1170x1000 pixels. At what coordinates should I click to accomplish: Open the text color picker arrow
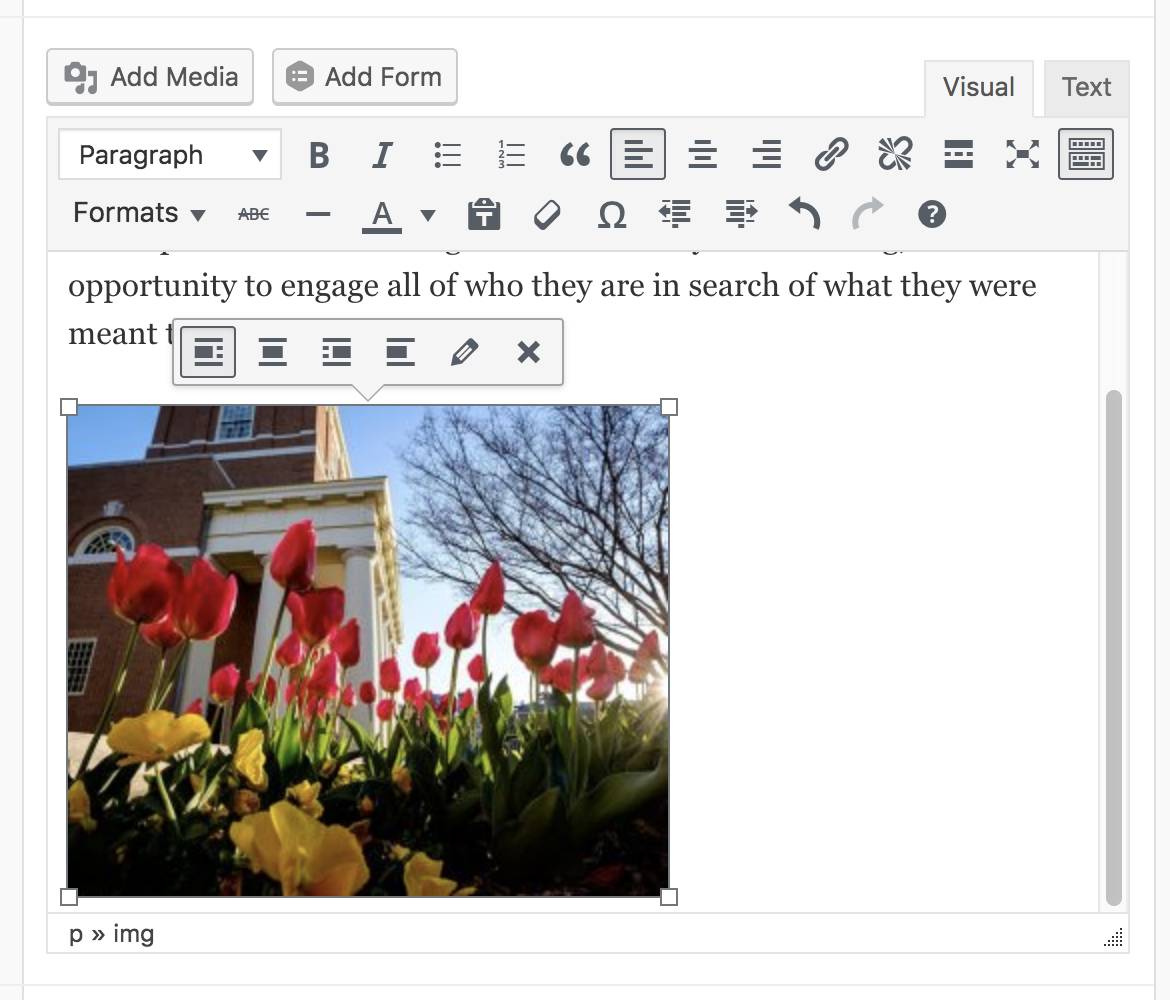click(x=428, y=215)
